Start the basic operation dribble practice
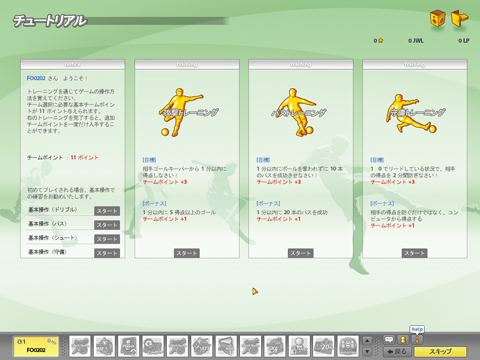This screenshot has width=480, height=360. tap(107, 211)
